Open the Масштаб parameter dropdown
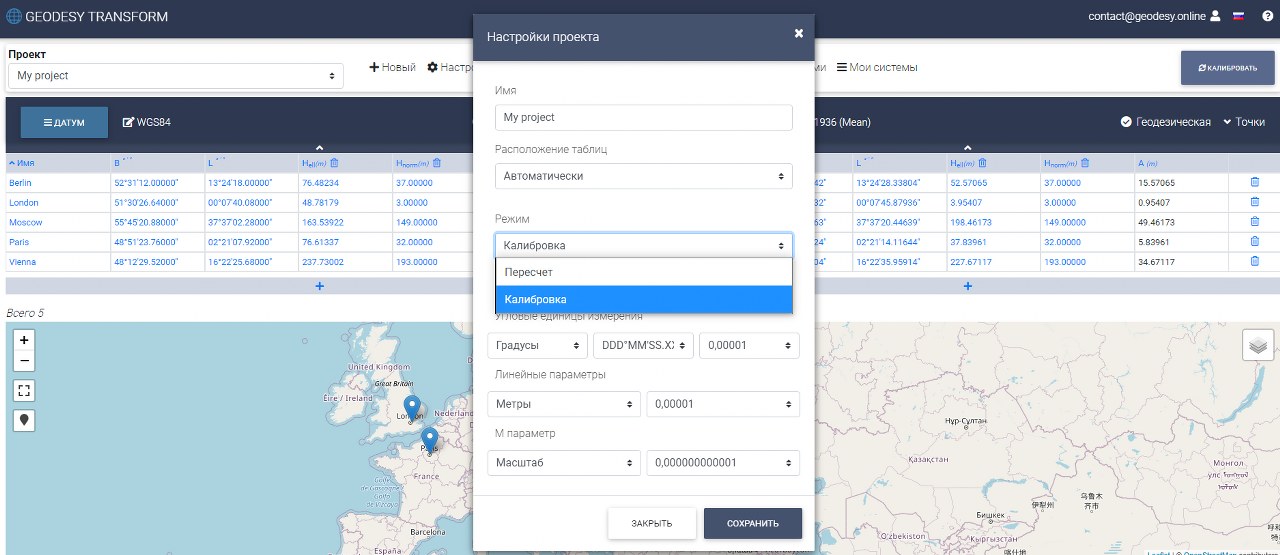The height and width of the screenshot is (555, 1280). tap(564, 463)
